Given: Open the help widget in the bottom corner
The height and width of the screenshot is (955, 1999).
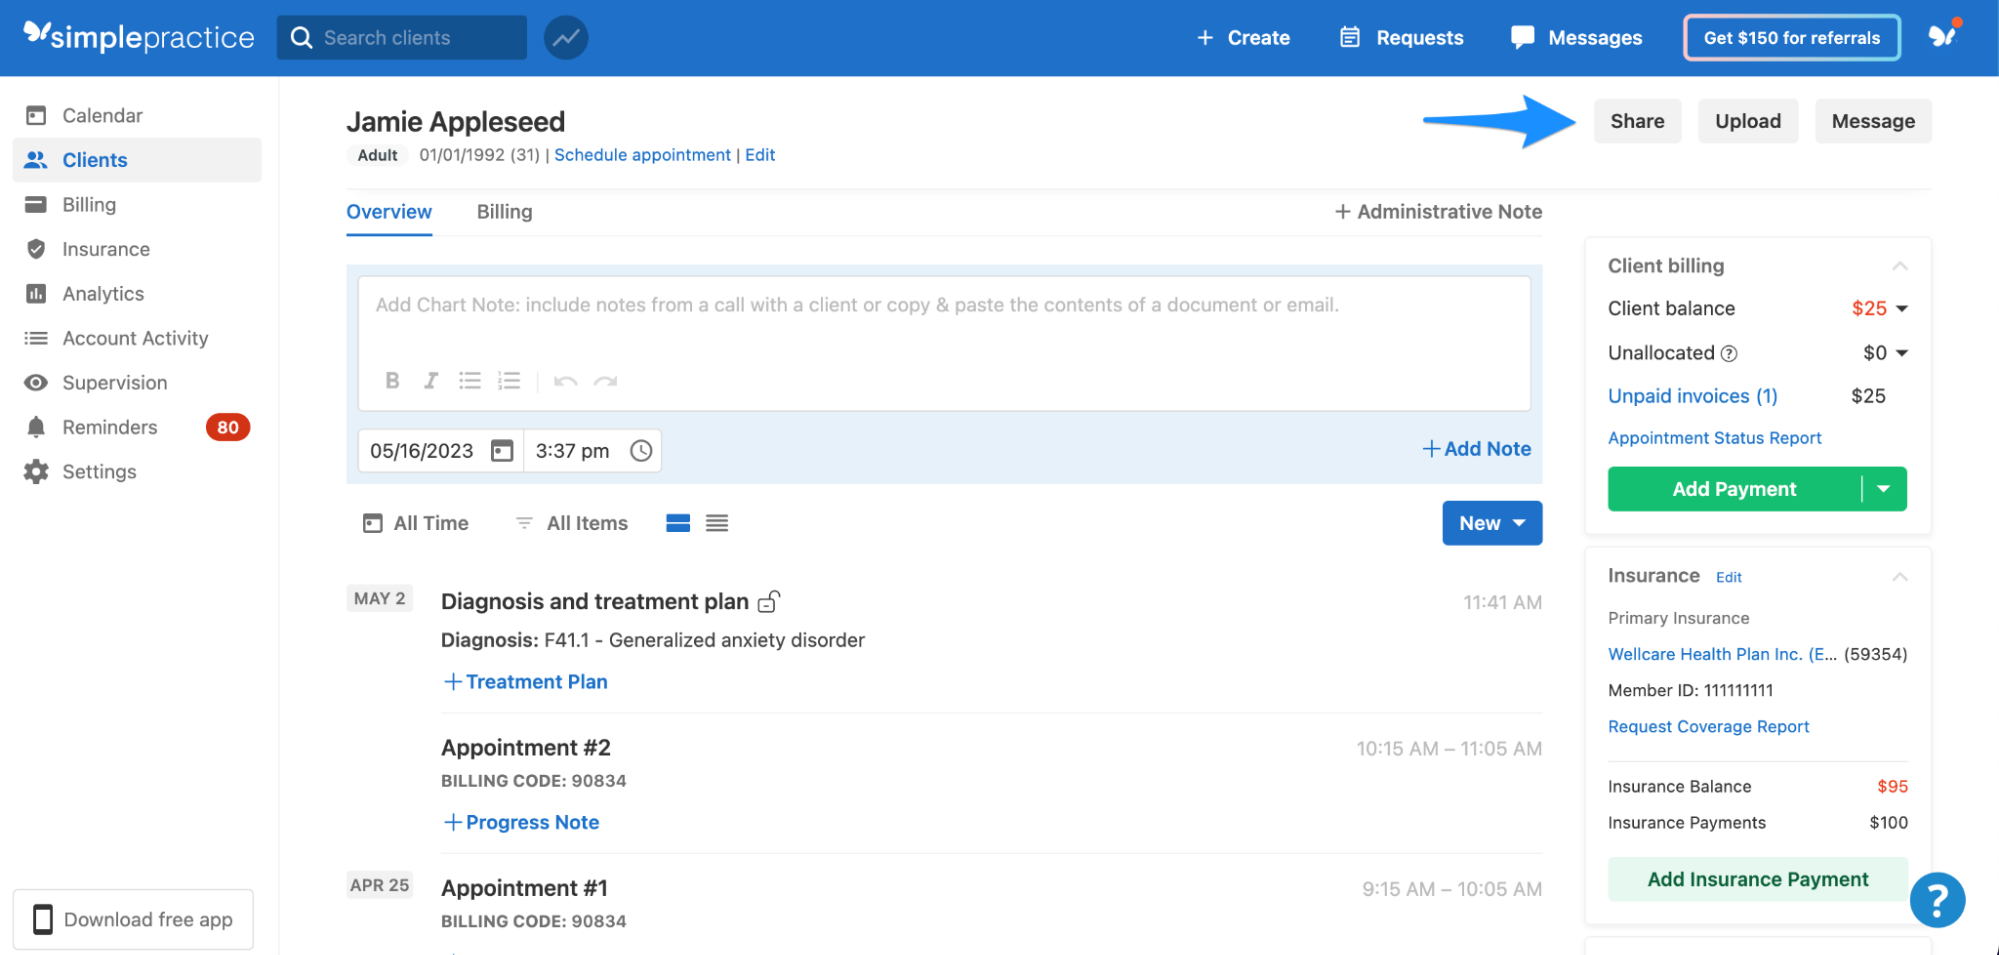Looking at the screenshot, I should tap(1938, 900).
